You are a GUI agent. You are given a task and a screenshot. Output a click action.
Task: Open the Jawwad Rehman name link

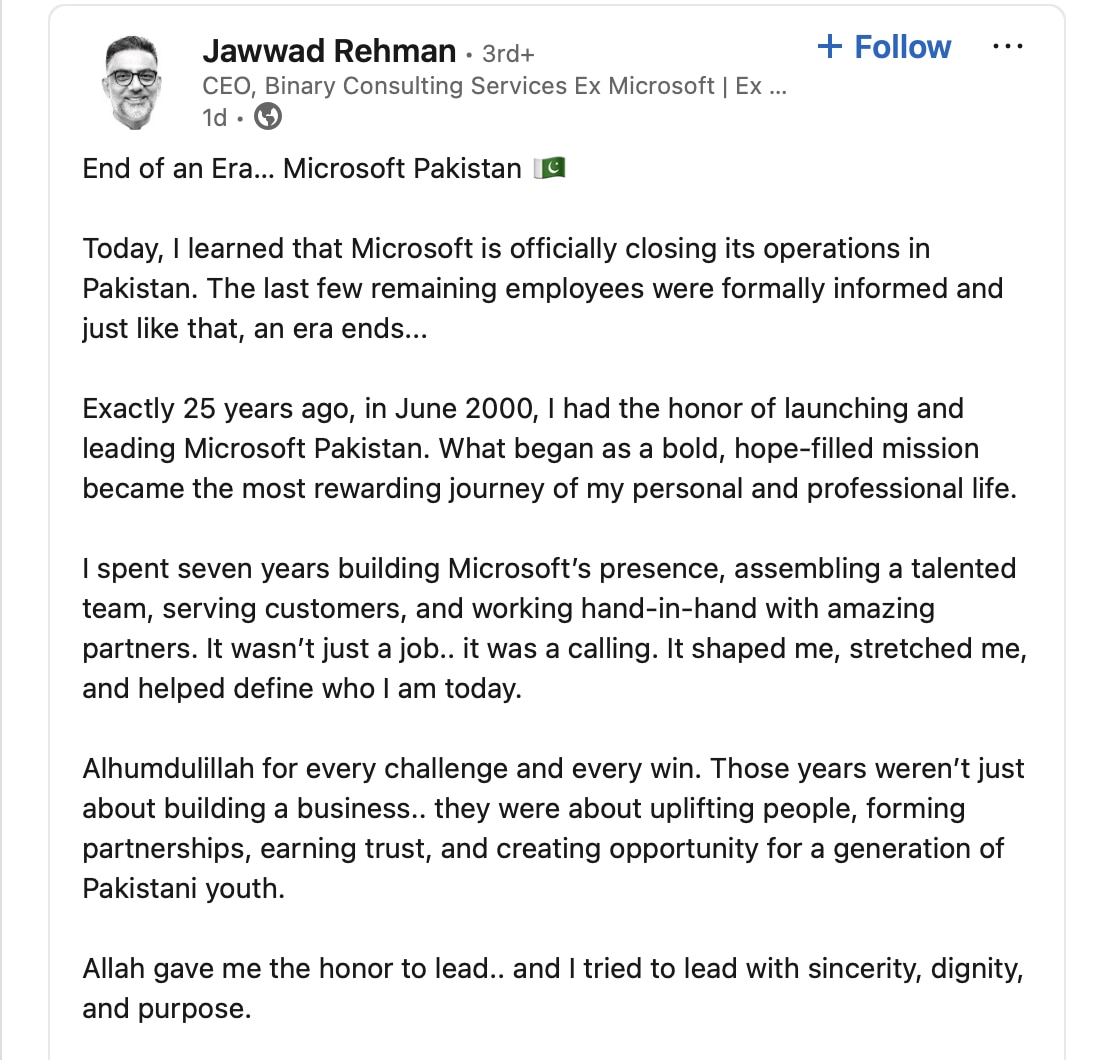point(329,51)
